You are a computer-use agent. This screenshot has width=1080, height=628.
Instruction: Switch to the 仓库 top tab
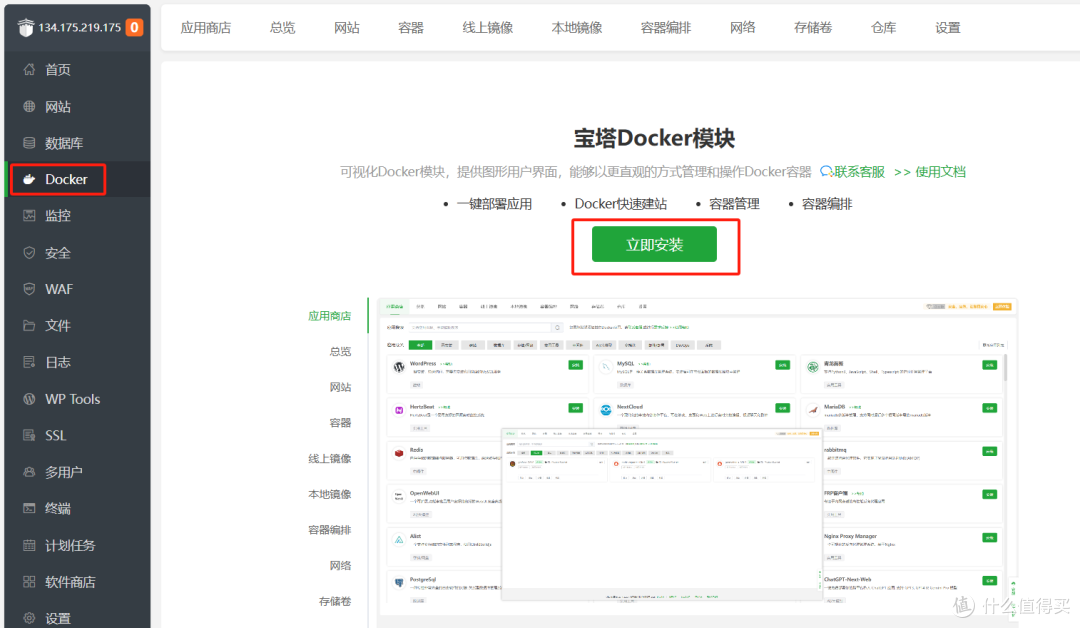(x=883, y=28)
